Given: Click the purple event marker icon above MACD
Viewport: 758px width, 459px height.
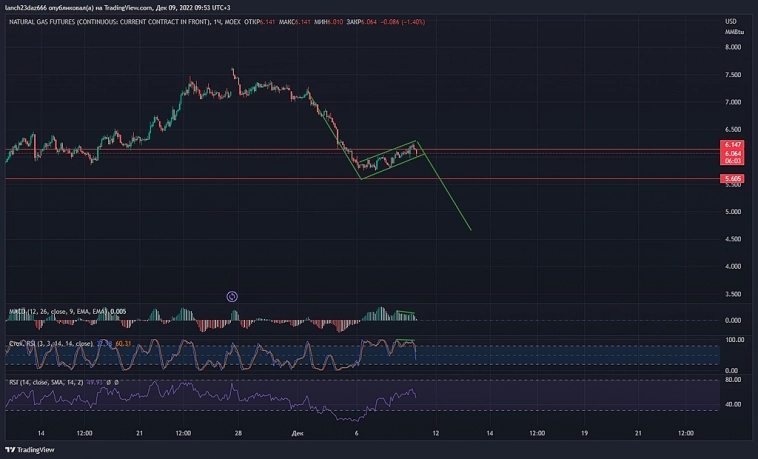Looking at the screenshot, I should pyautogui.click(x=232, y=296).
